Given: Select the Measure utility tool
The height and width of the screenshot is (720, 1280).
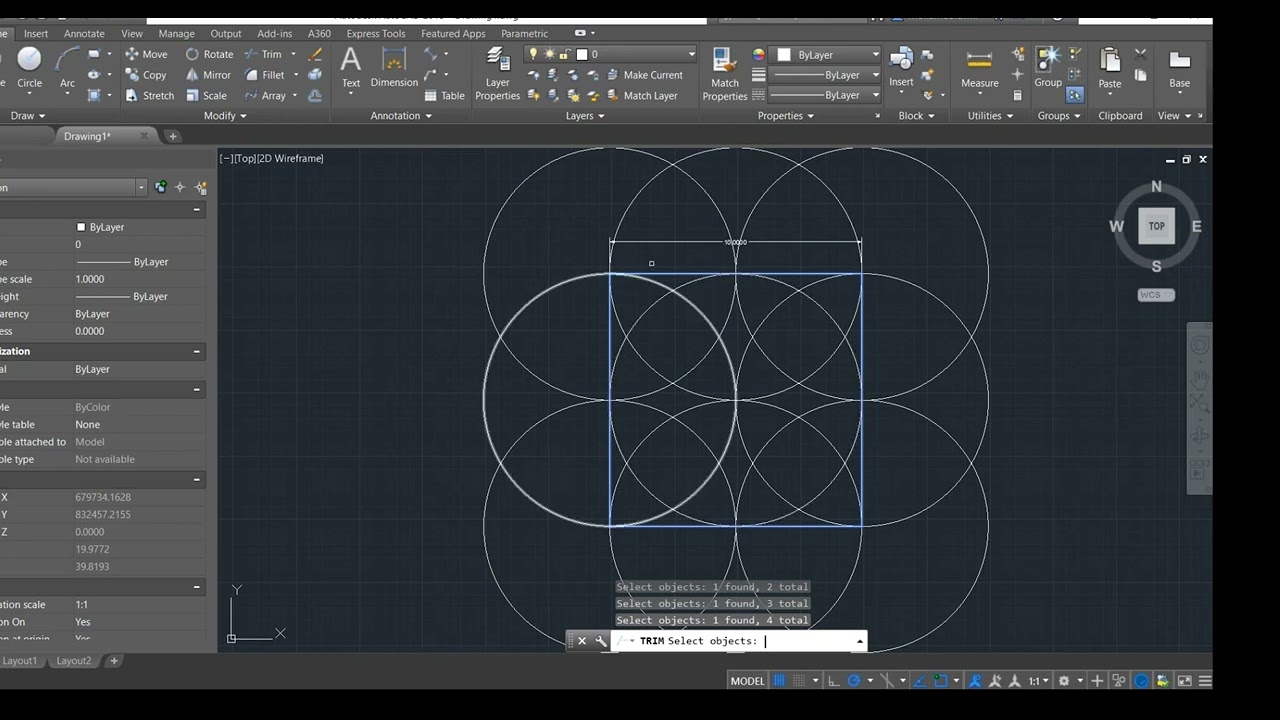Looking at the screenshot, I should [980, 68].
